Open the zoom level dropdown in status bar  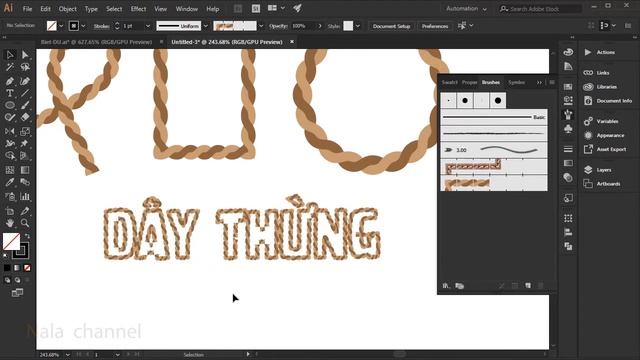(67, 355)
